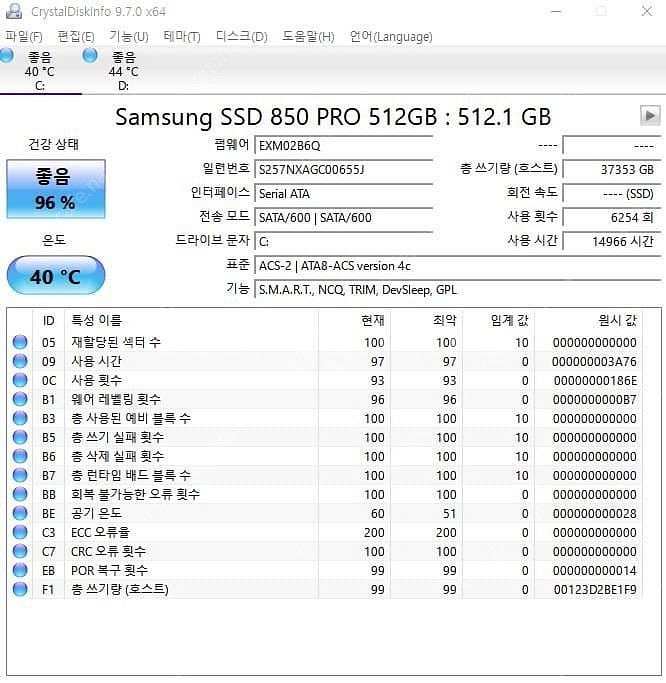Click rotation rate value ---- (SSD)
This screenshot has width=666, height=683.
[x=612, y=193]
